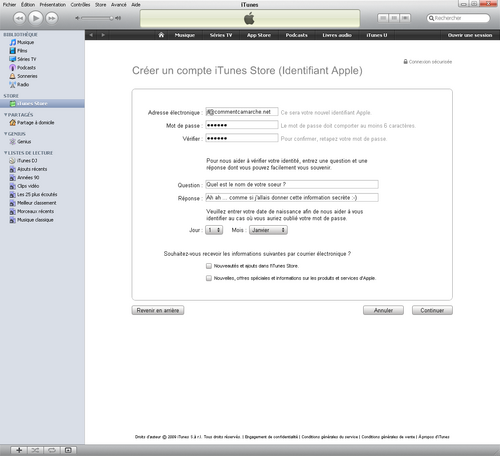Open the App Store tab
The height and width of the screenshot is (456, 500).
pos(259,35)
